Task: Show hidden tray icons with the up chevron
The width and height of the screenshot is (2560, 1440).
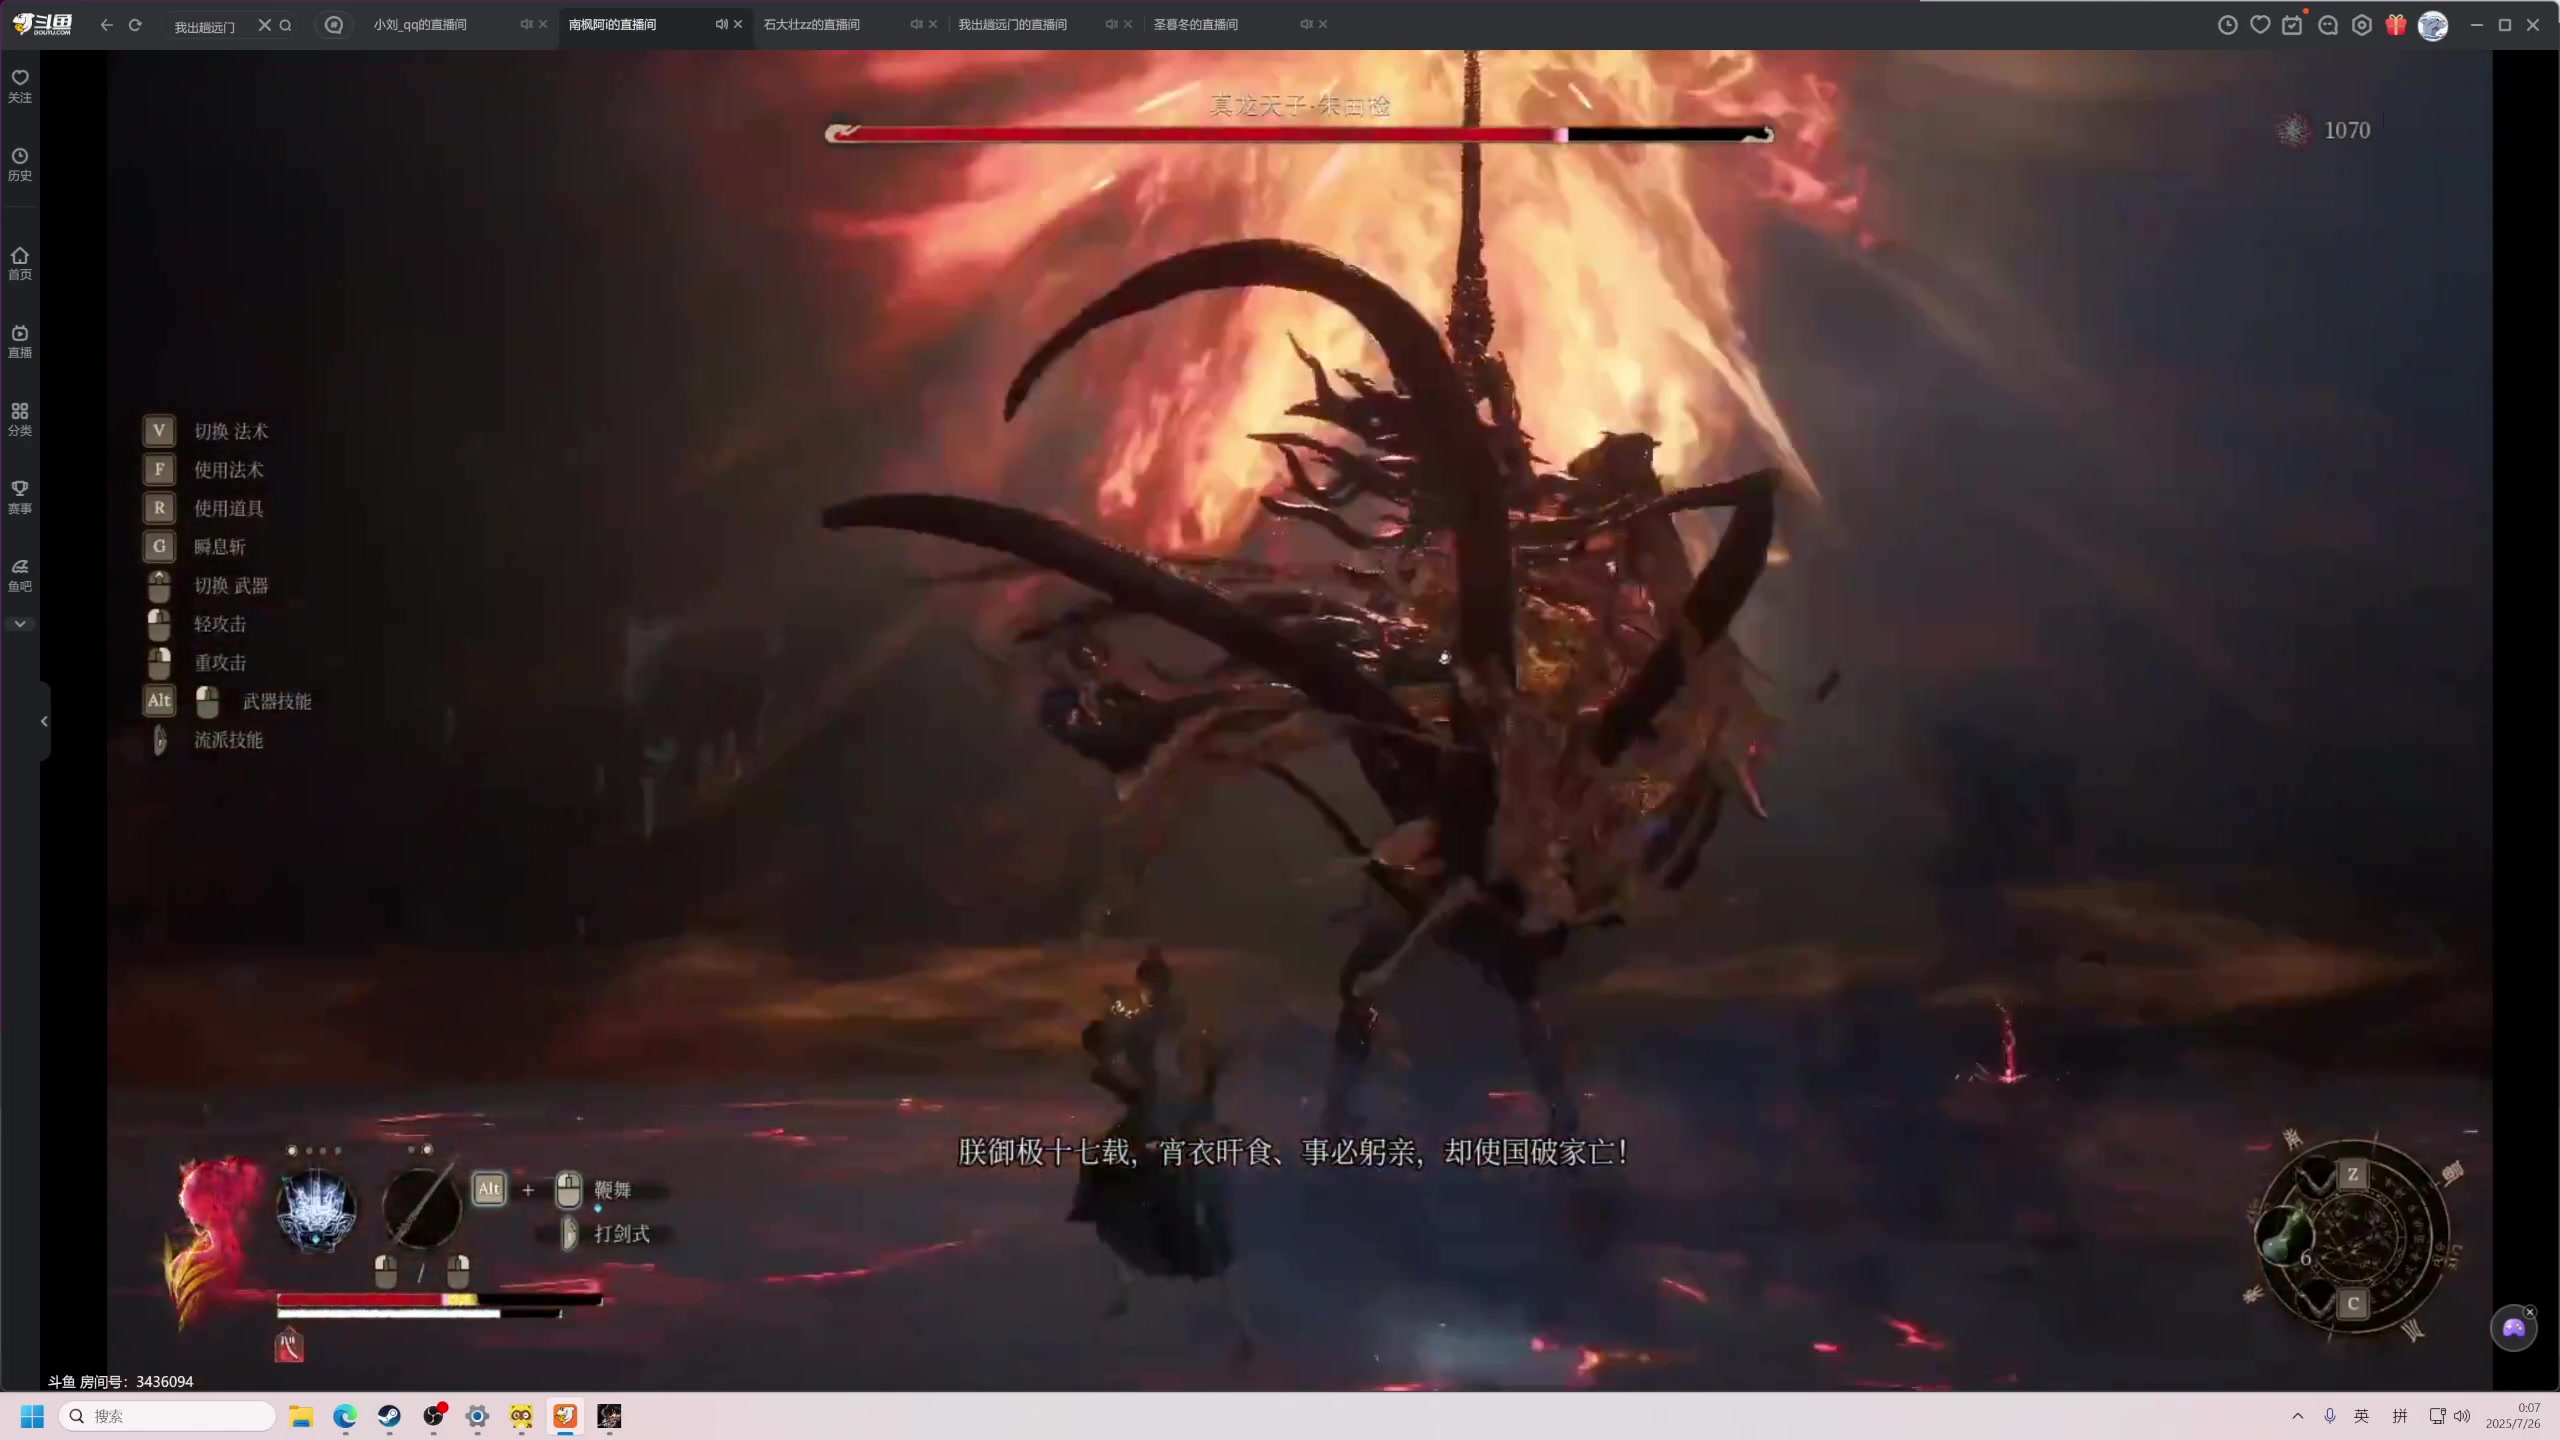Action: (2297, 1416)
